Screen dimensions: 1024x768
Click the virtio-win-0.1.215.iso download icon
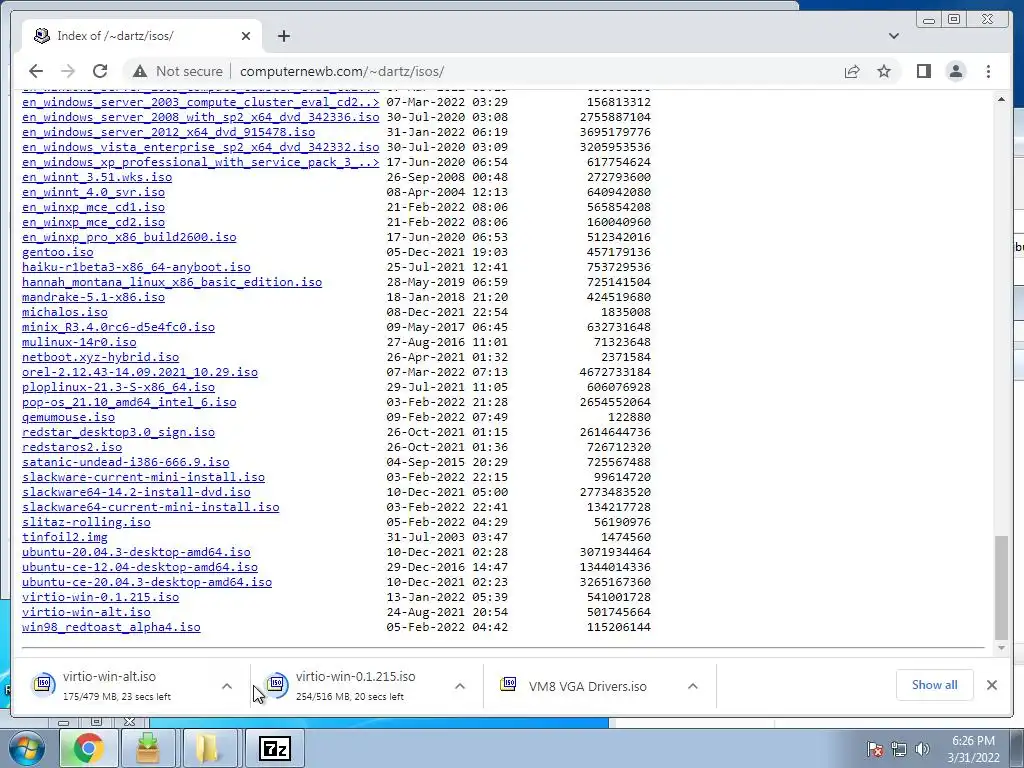[276, 684]
